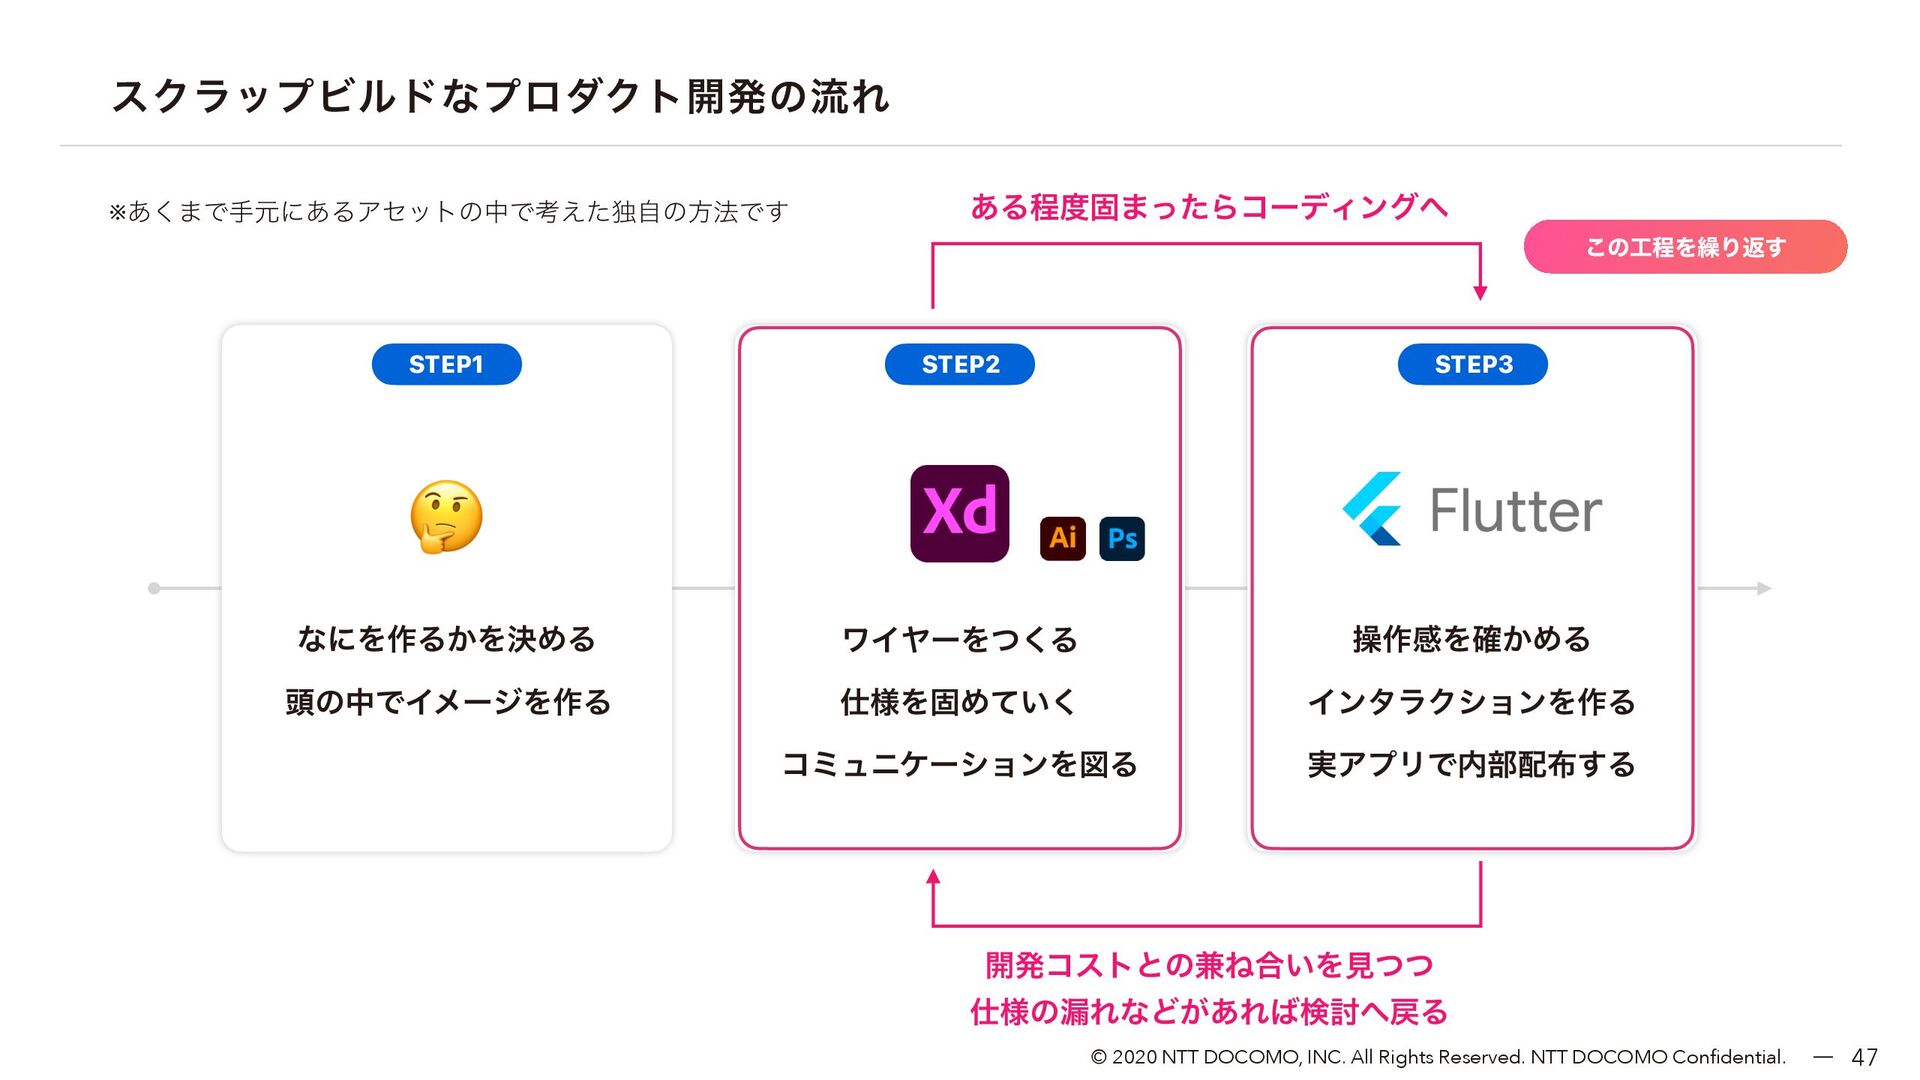Click the Photoshop Ps icon
This screenshot has height=1080, width=1920.
[1122, 538]
